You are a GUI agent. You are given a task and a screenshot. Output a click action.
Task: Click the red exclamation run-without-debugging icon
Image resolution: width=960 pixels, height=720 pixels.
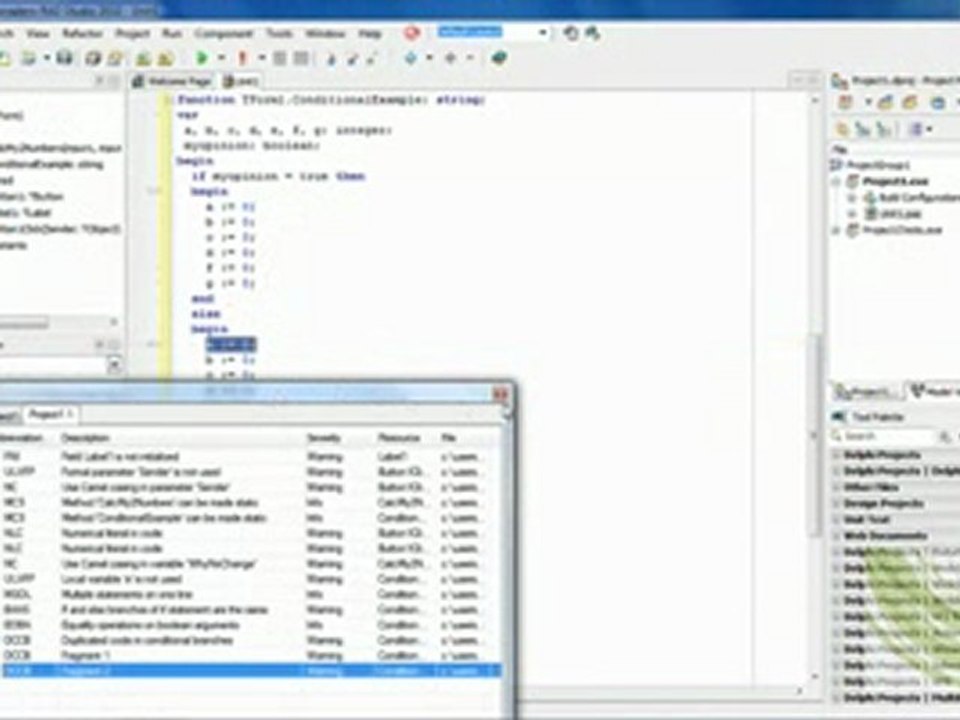[242, 58]
